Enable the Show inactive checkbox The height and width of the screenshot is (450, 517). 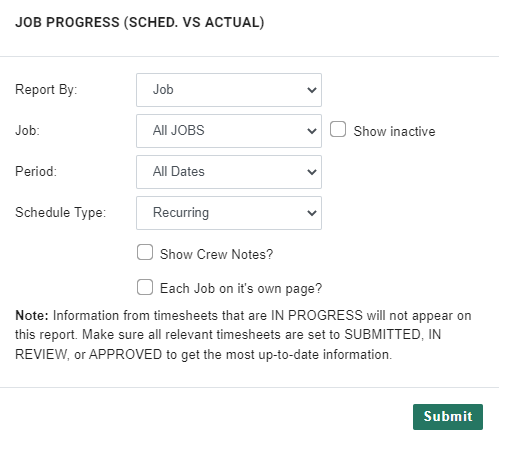(x=338, y=129)
